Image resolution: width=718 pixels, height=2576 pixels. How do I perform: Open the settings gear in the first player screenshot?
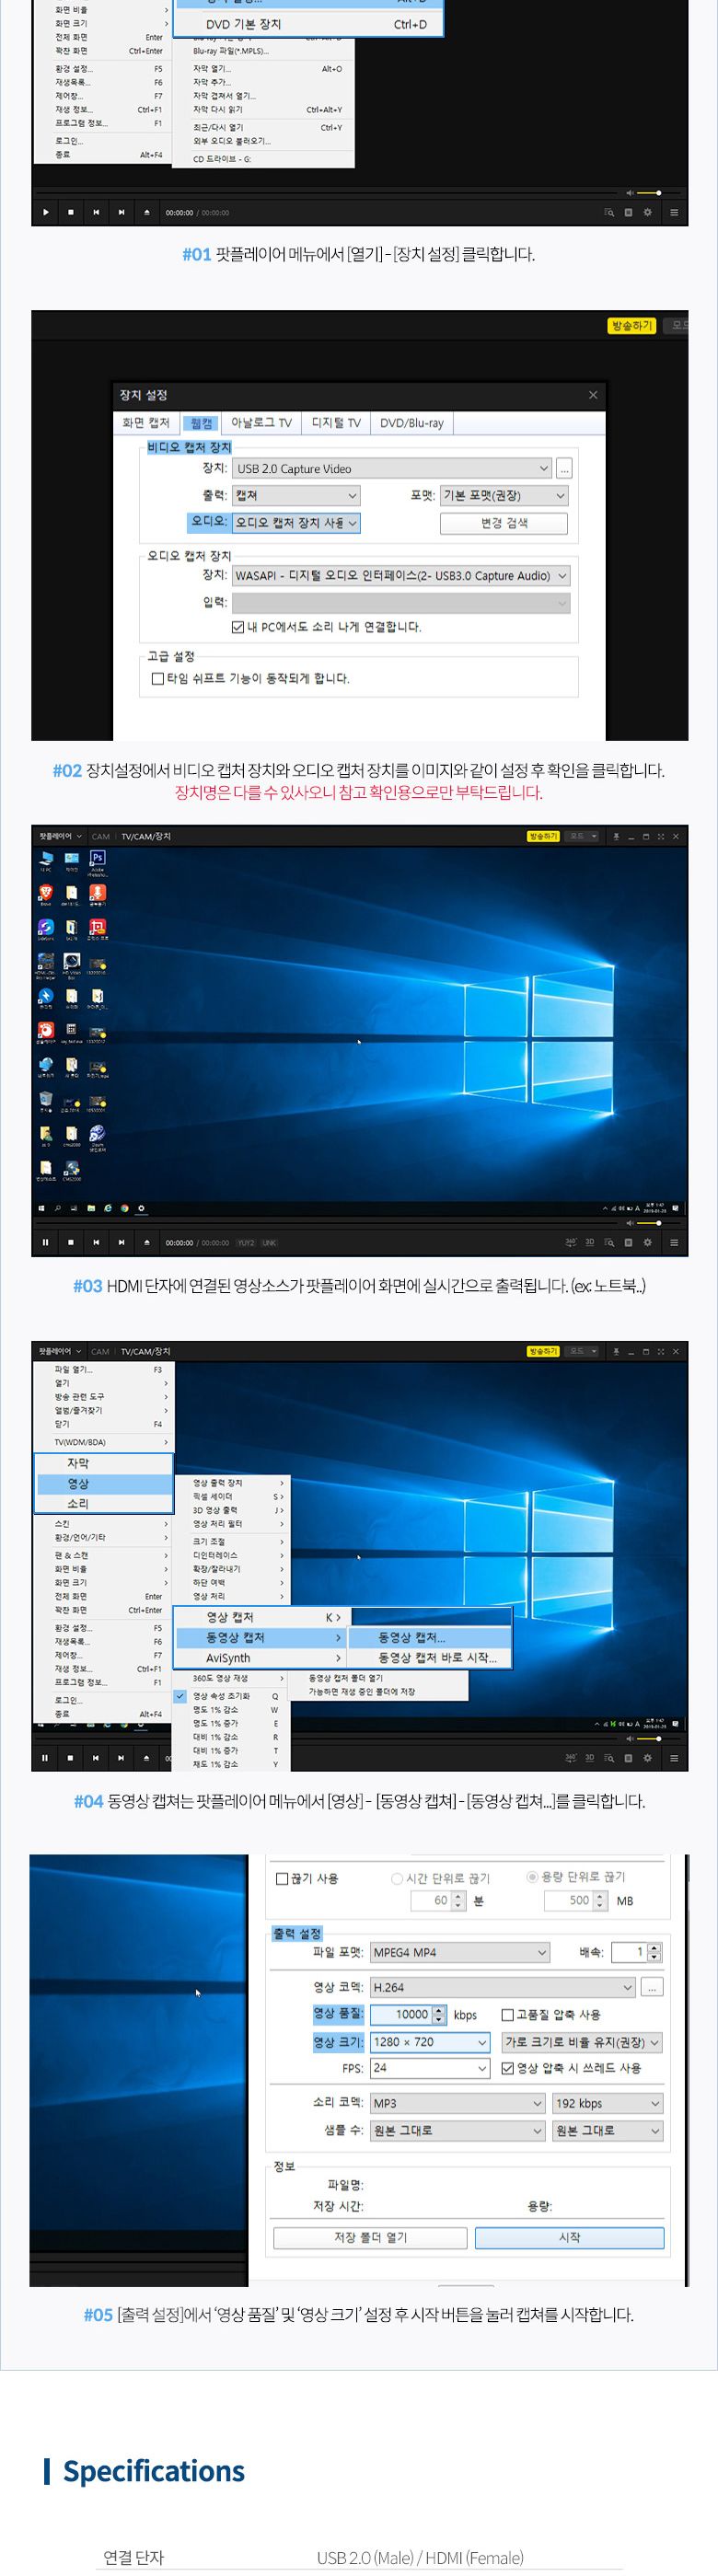point(648,212)
